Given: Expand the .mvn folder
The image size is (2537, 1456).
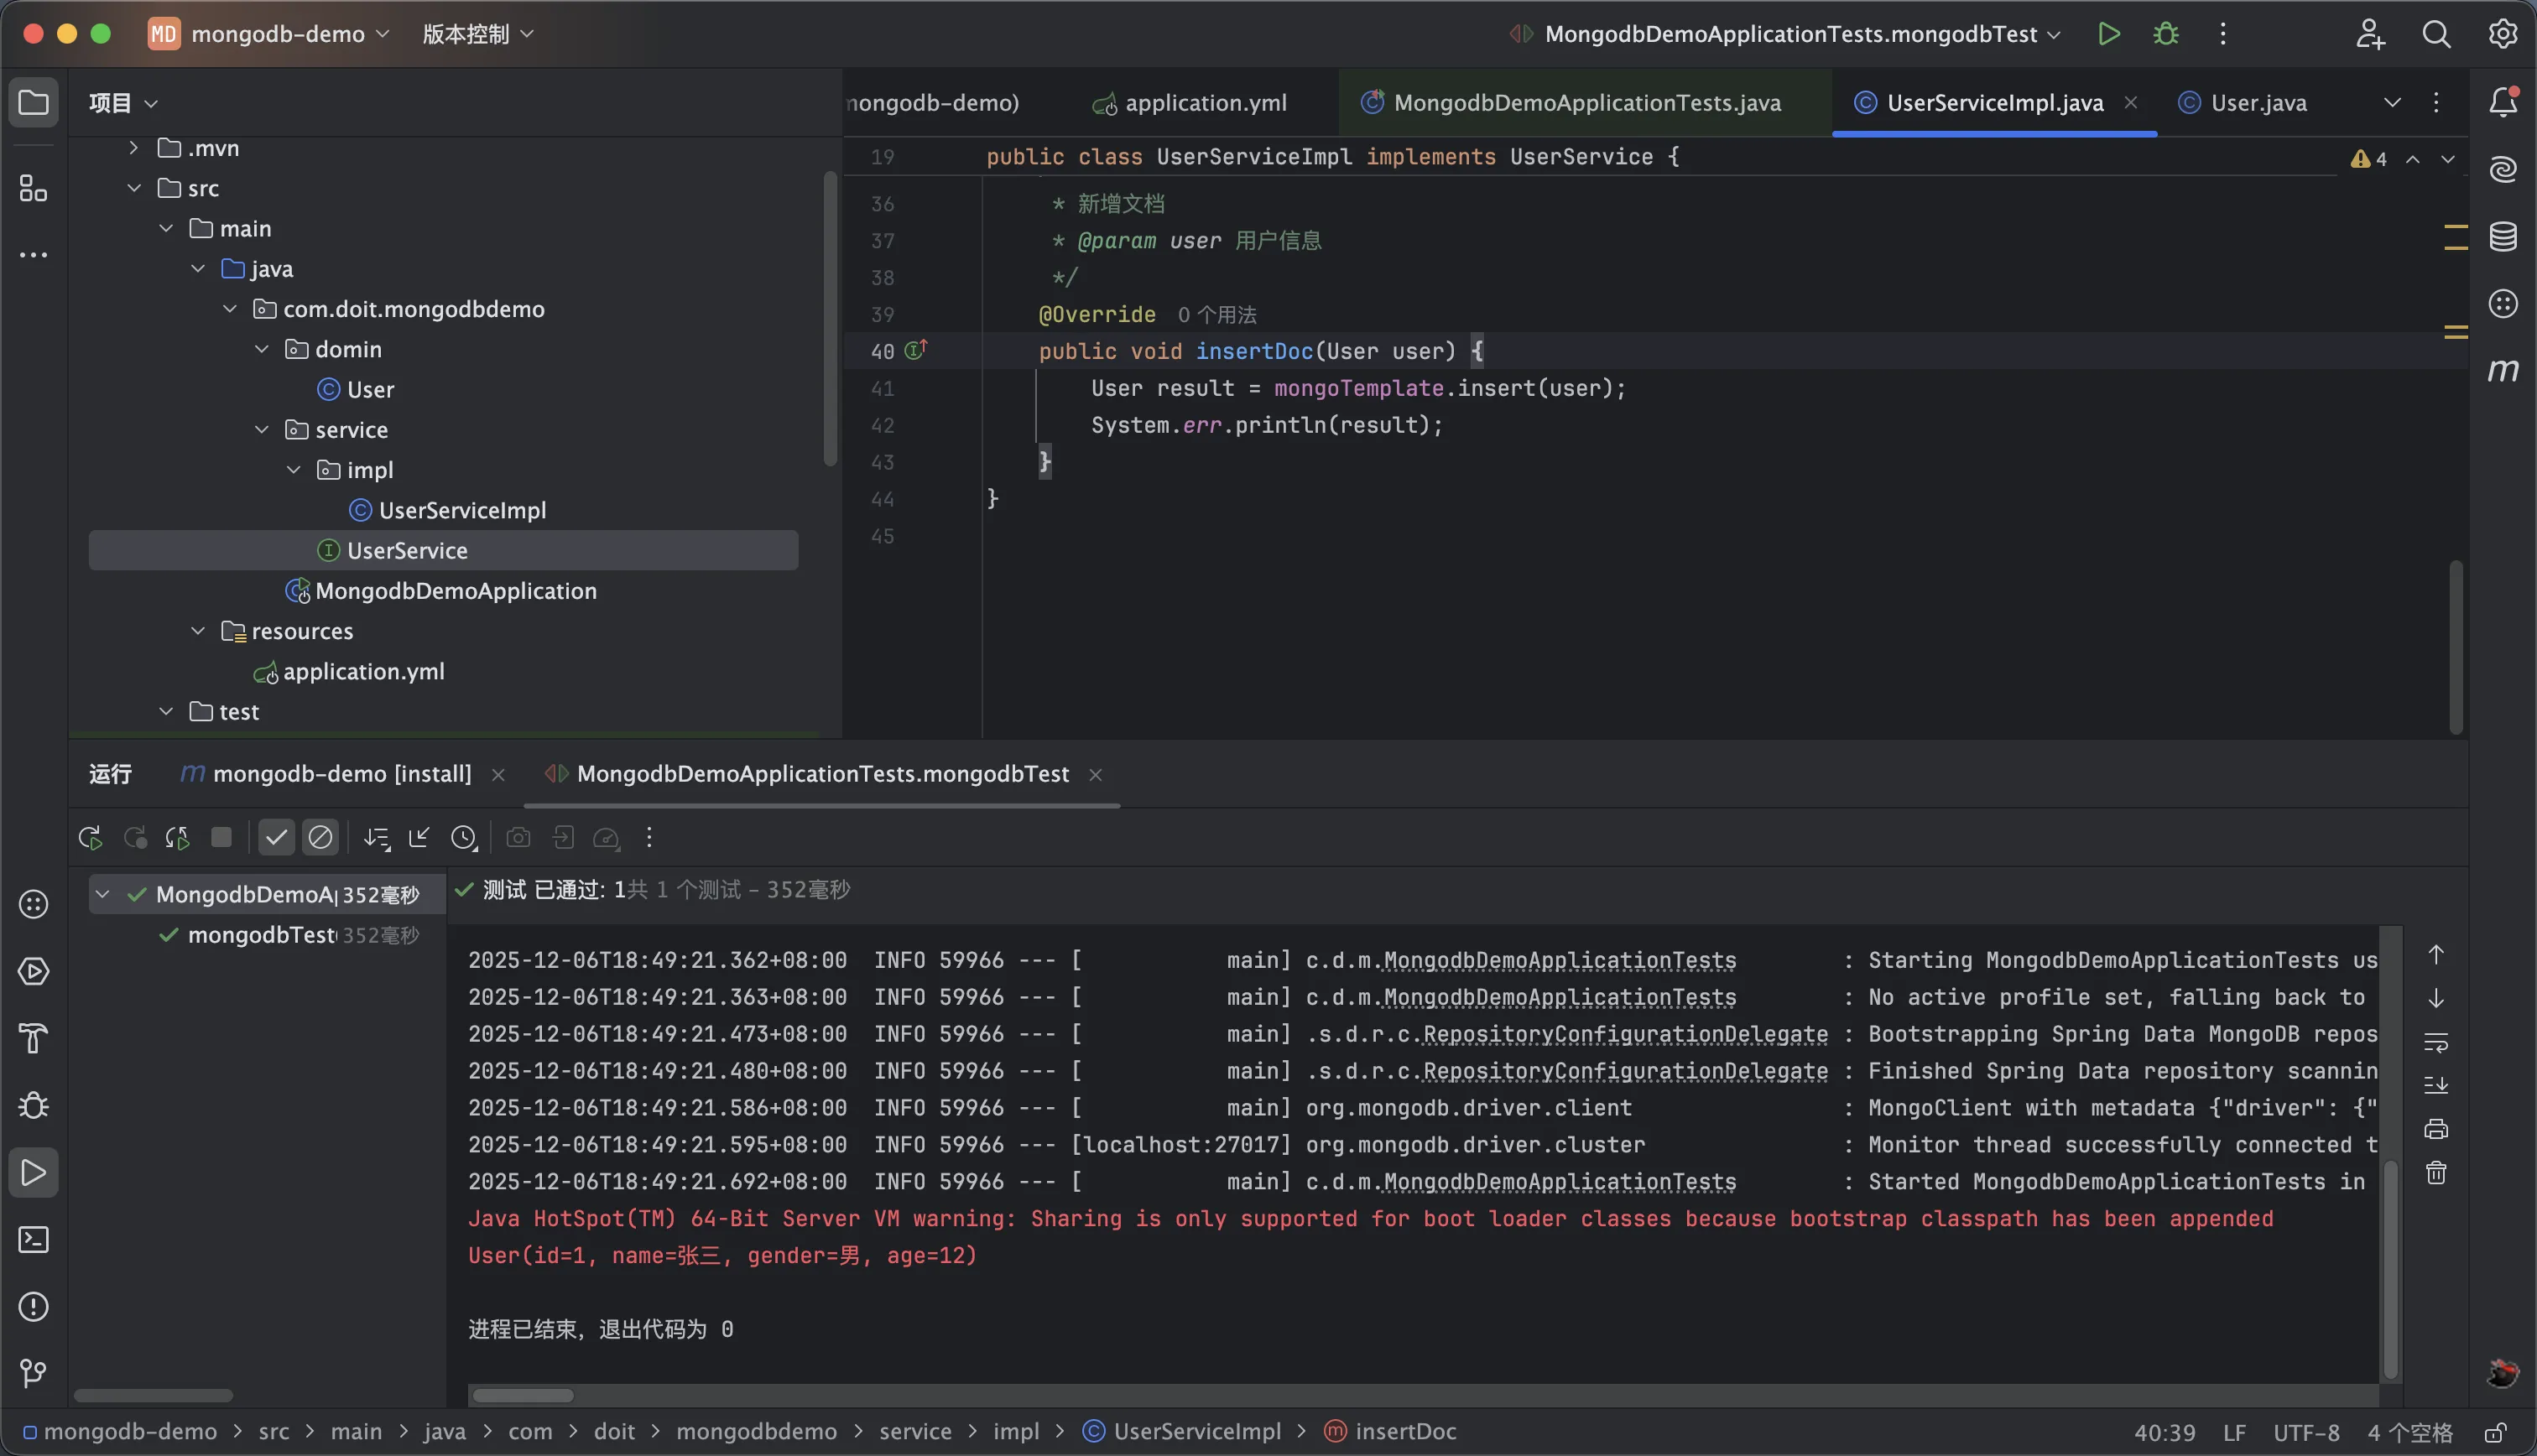Looking at the screenshot, I should 134,148.
